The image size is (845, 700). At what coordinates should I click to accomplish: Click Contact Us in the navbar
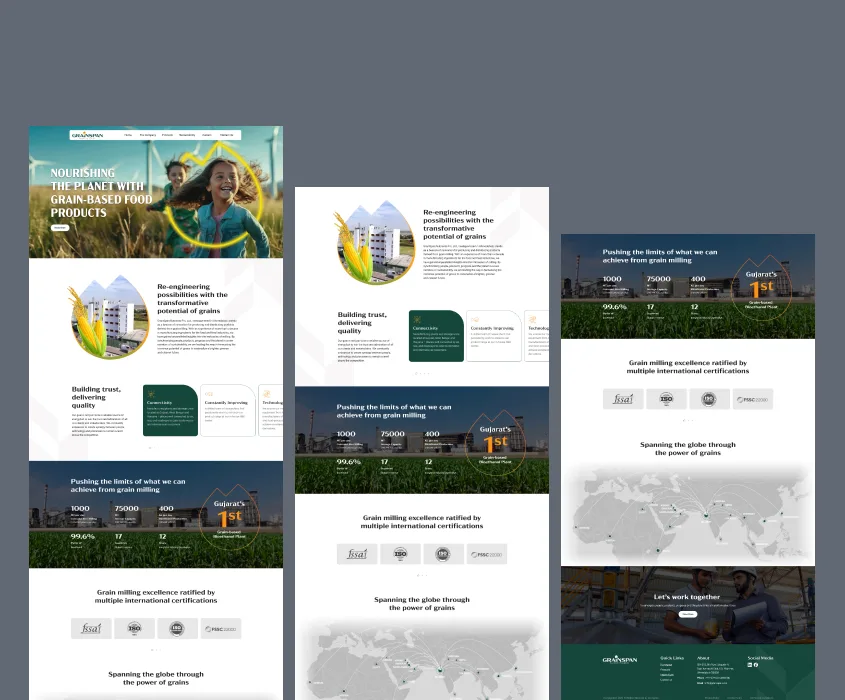pyautogui.click(x=226, y=135)
